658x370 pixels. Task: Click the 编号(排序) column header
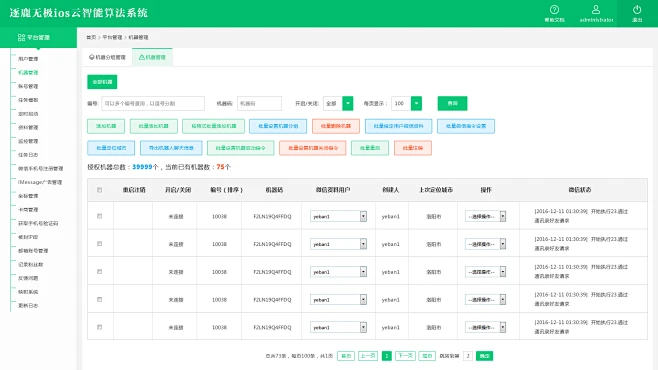coord(227,190)
